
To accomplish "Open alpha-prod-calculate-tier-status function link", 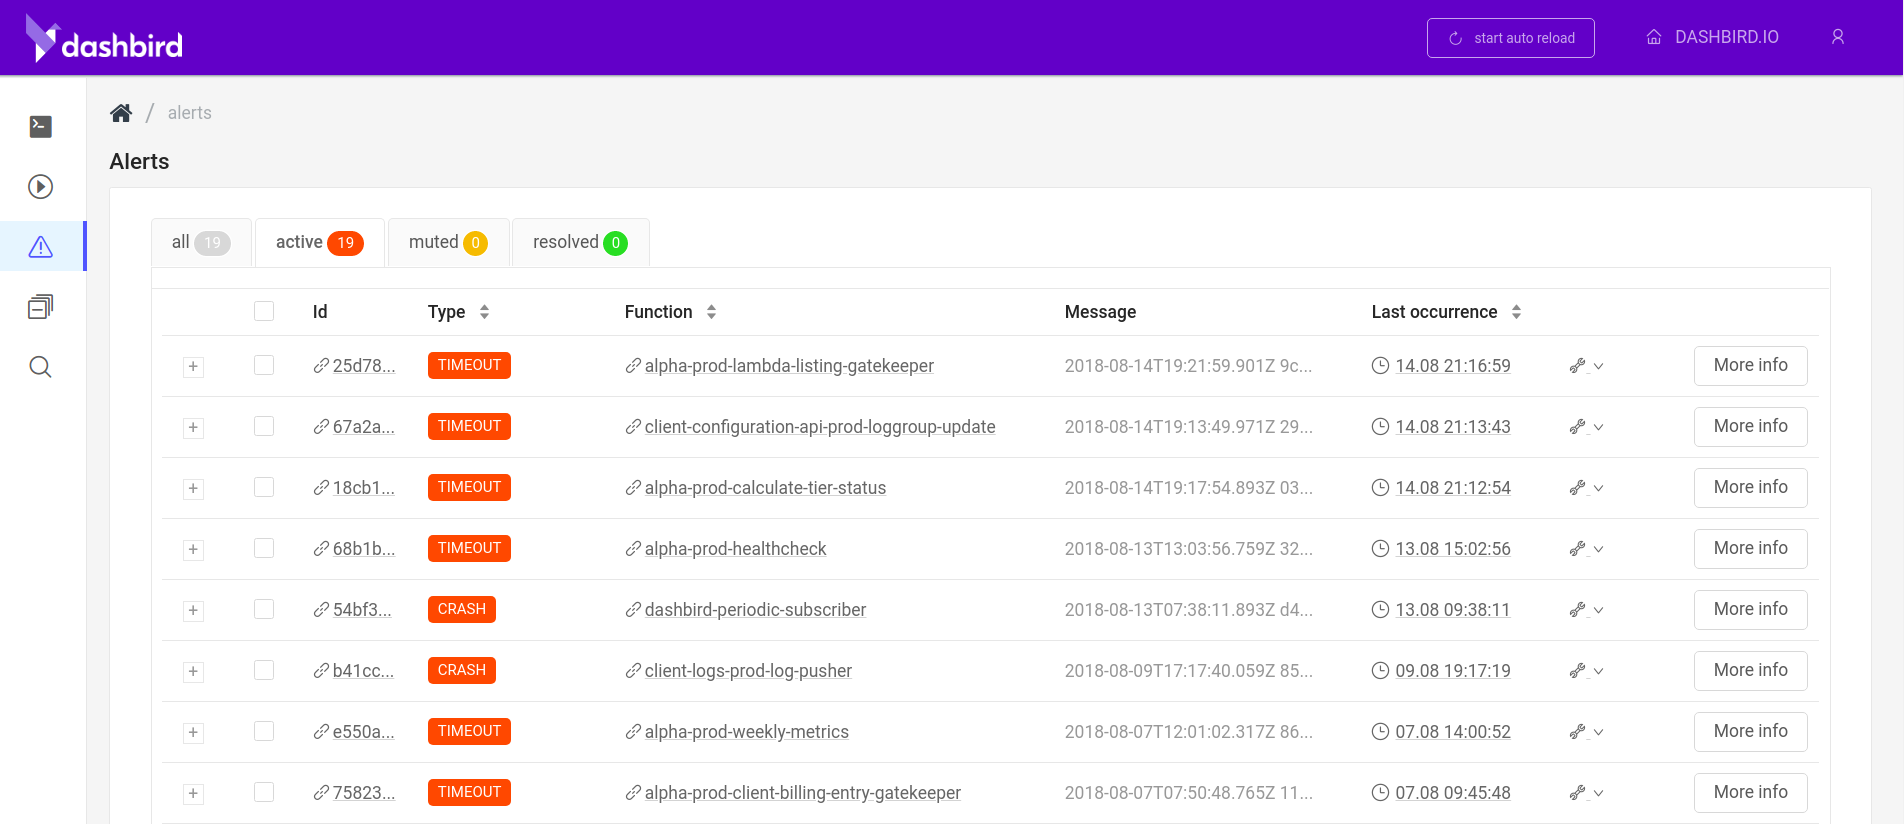I will point(765,488).
